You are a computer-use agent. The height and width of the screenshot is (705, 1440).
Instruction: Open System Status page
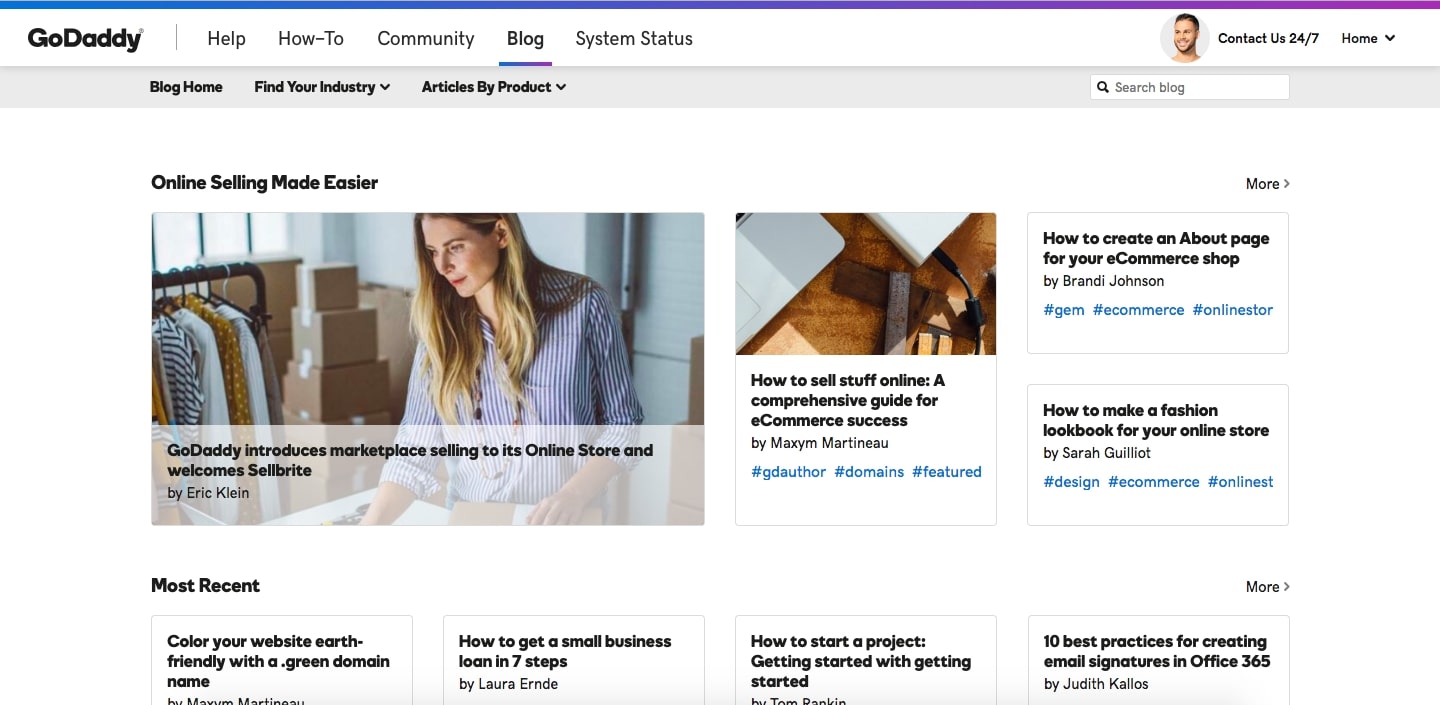tap(634, 39)
